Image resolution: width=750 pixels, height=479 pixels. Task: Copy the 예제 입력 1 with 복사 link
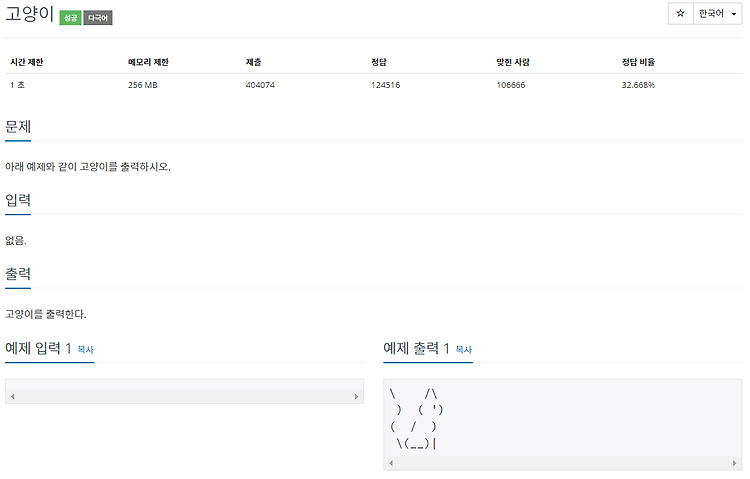pyautogui.click(x=86, y=350)
